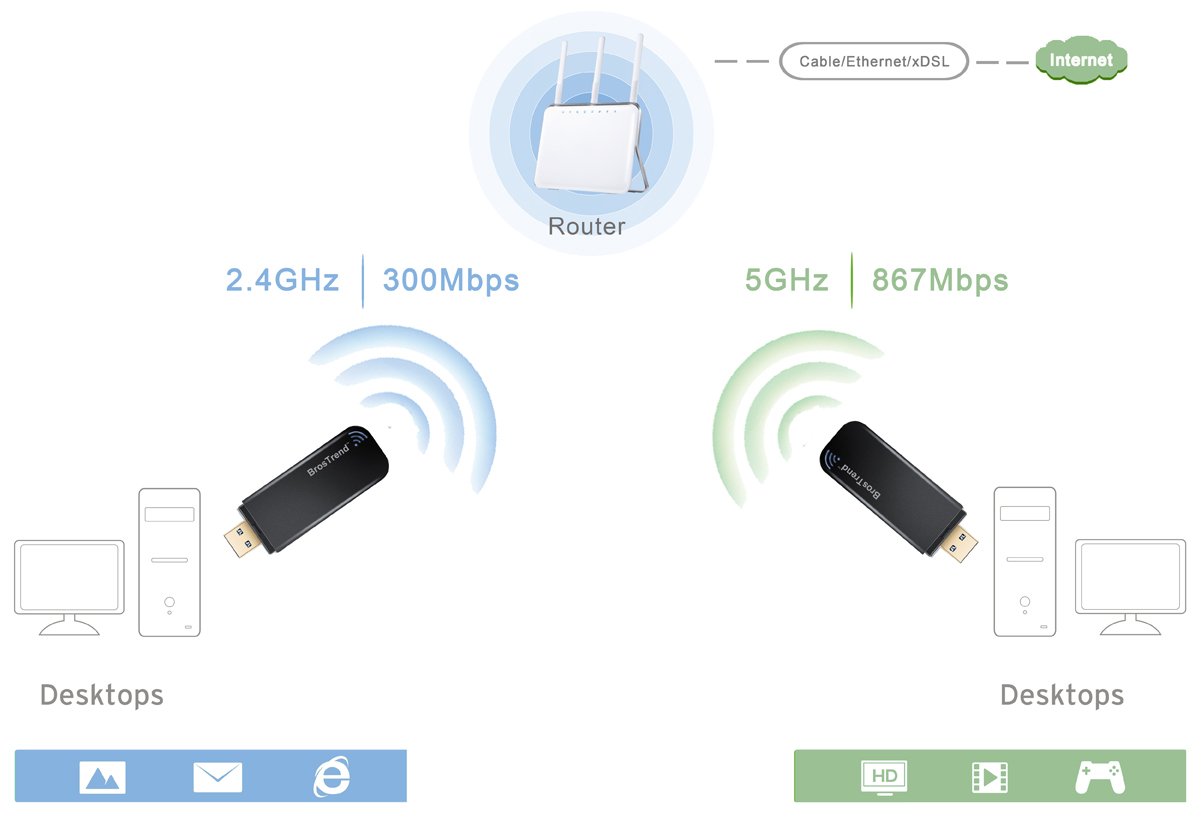Click the email envelope icon
The image size is (1201, 824).
coord(218,777)
